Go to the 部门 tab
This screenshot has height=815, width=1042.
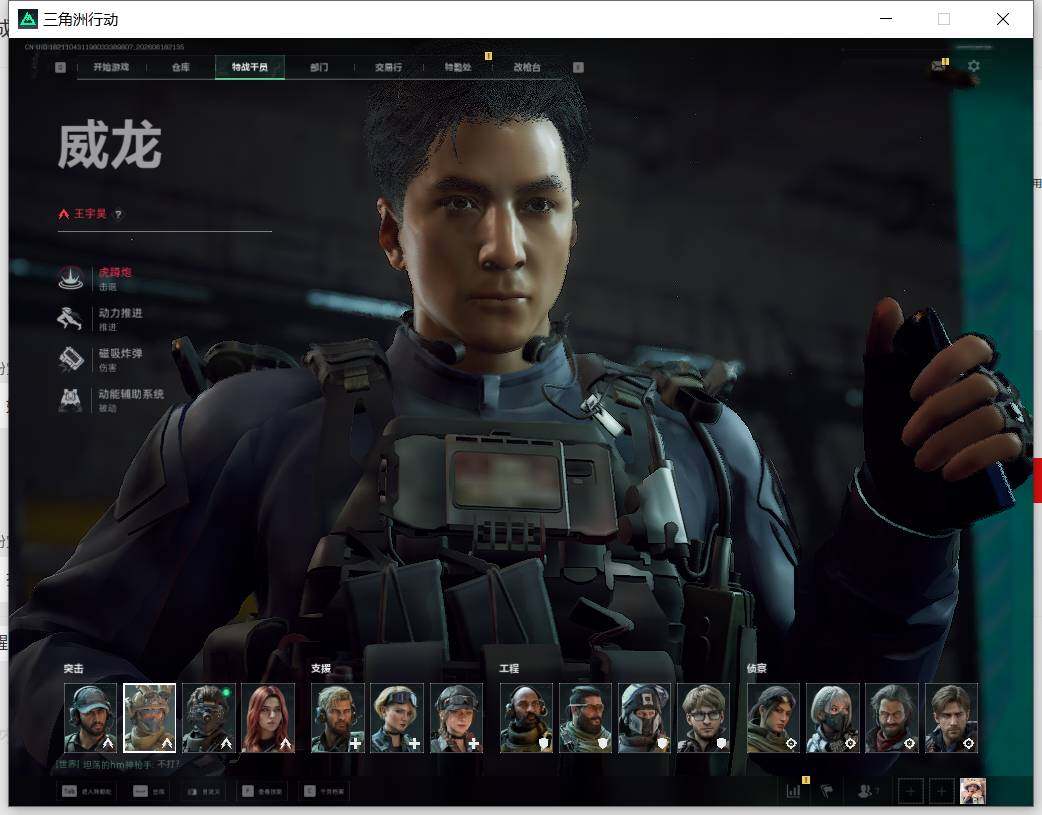coord(319,67)
